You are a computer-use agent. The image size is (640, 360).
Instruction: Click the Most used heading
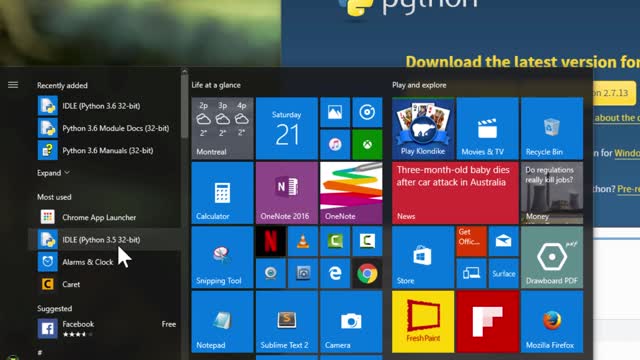tap(54, 197)
